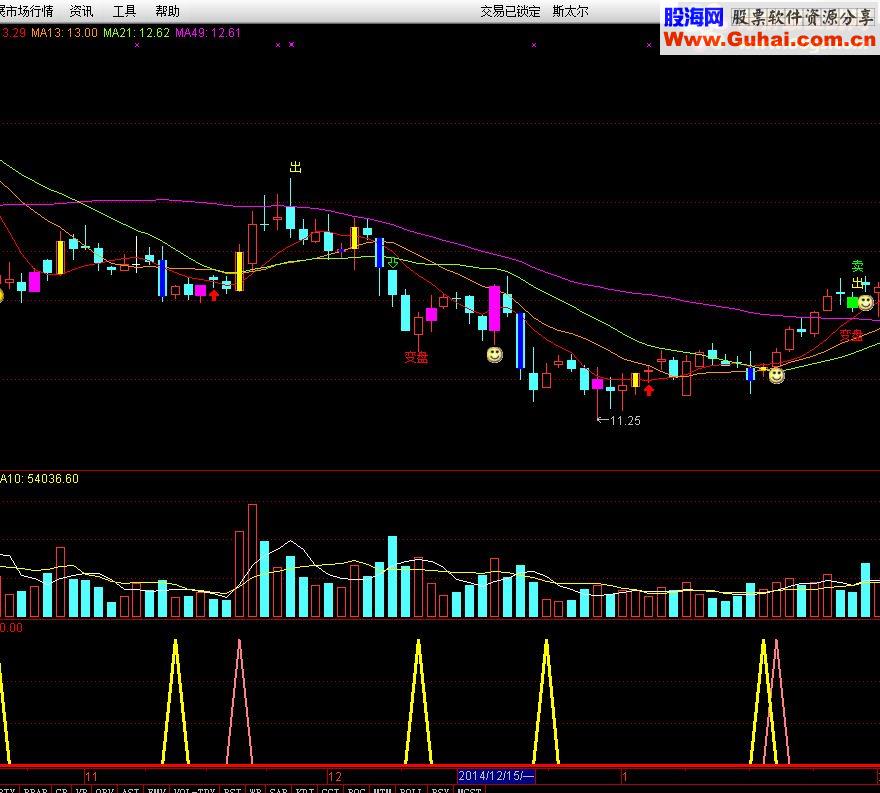Viewport: 880px width, 793px height.
Task: Switch to the CCI indicator tab
Action: (331, 790)
